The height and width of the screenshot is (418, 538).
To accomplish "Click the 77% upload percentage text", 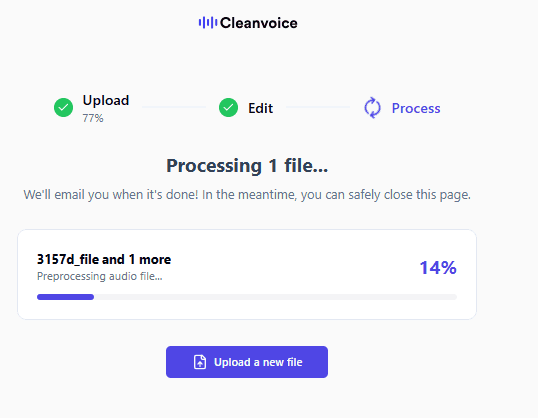I will coord(93,118).
